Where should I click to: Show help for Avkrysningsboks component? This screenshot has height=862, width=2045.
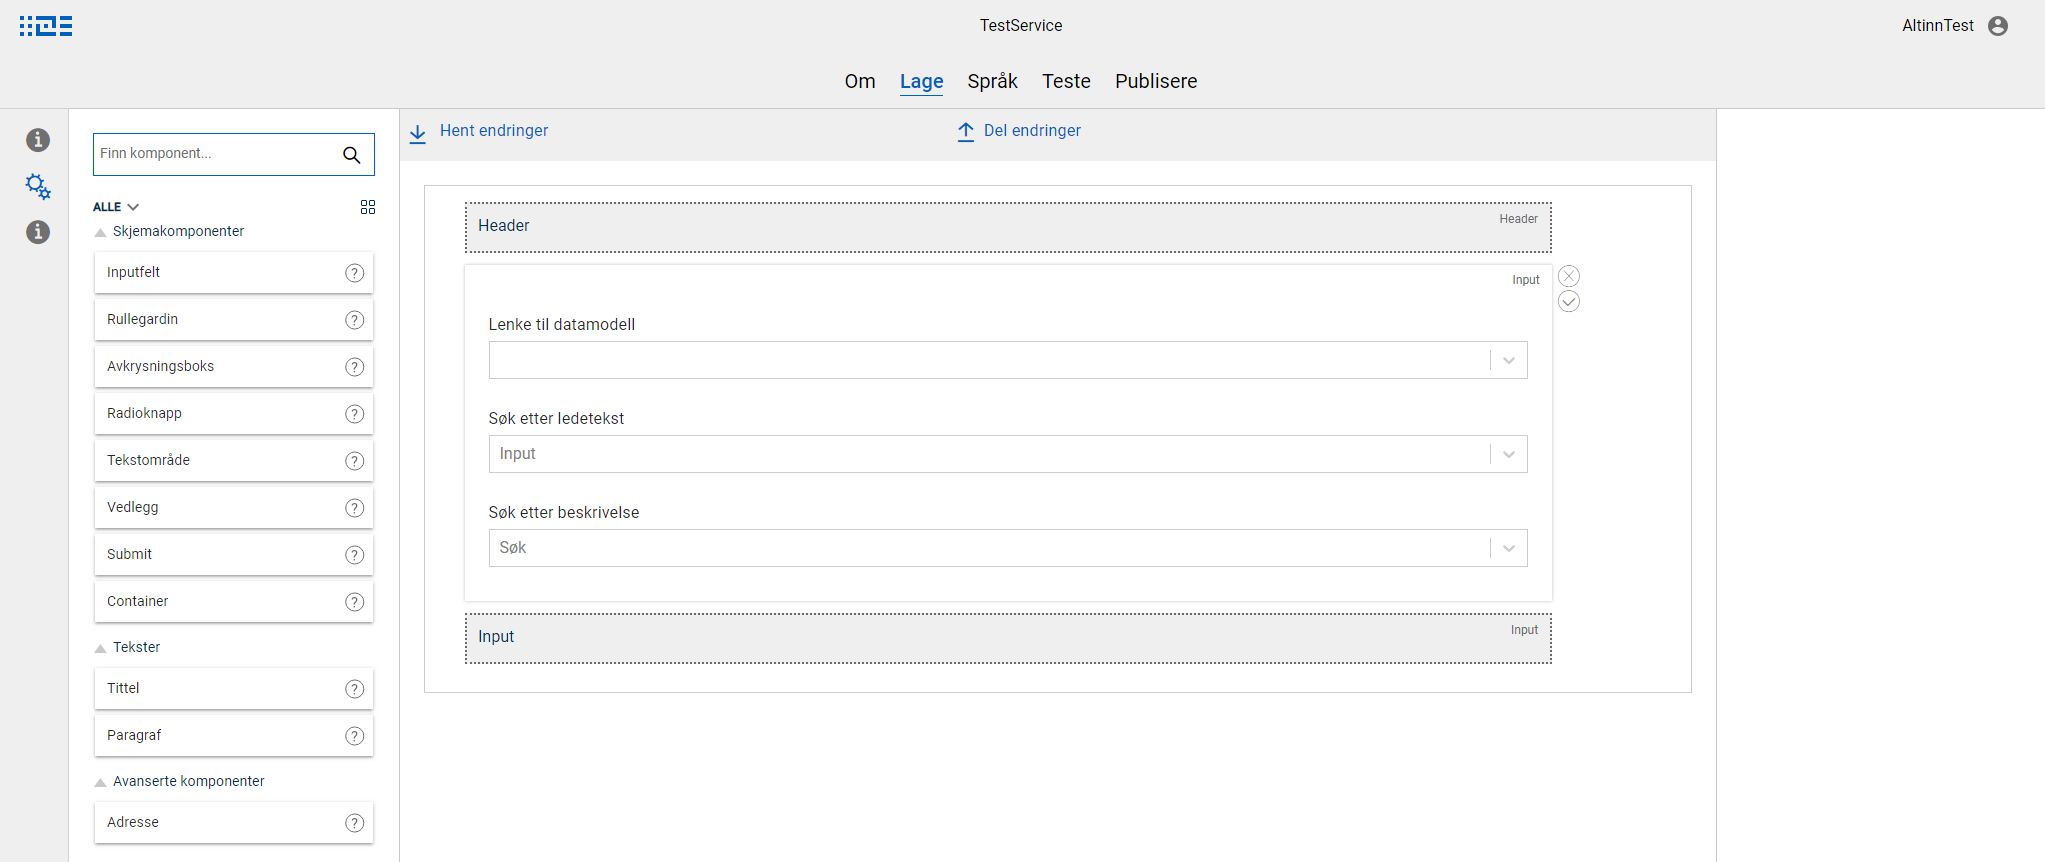(355, 367)
